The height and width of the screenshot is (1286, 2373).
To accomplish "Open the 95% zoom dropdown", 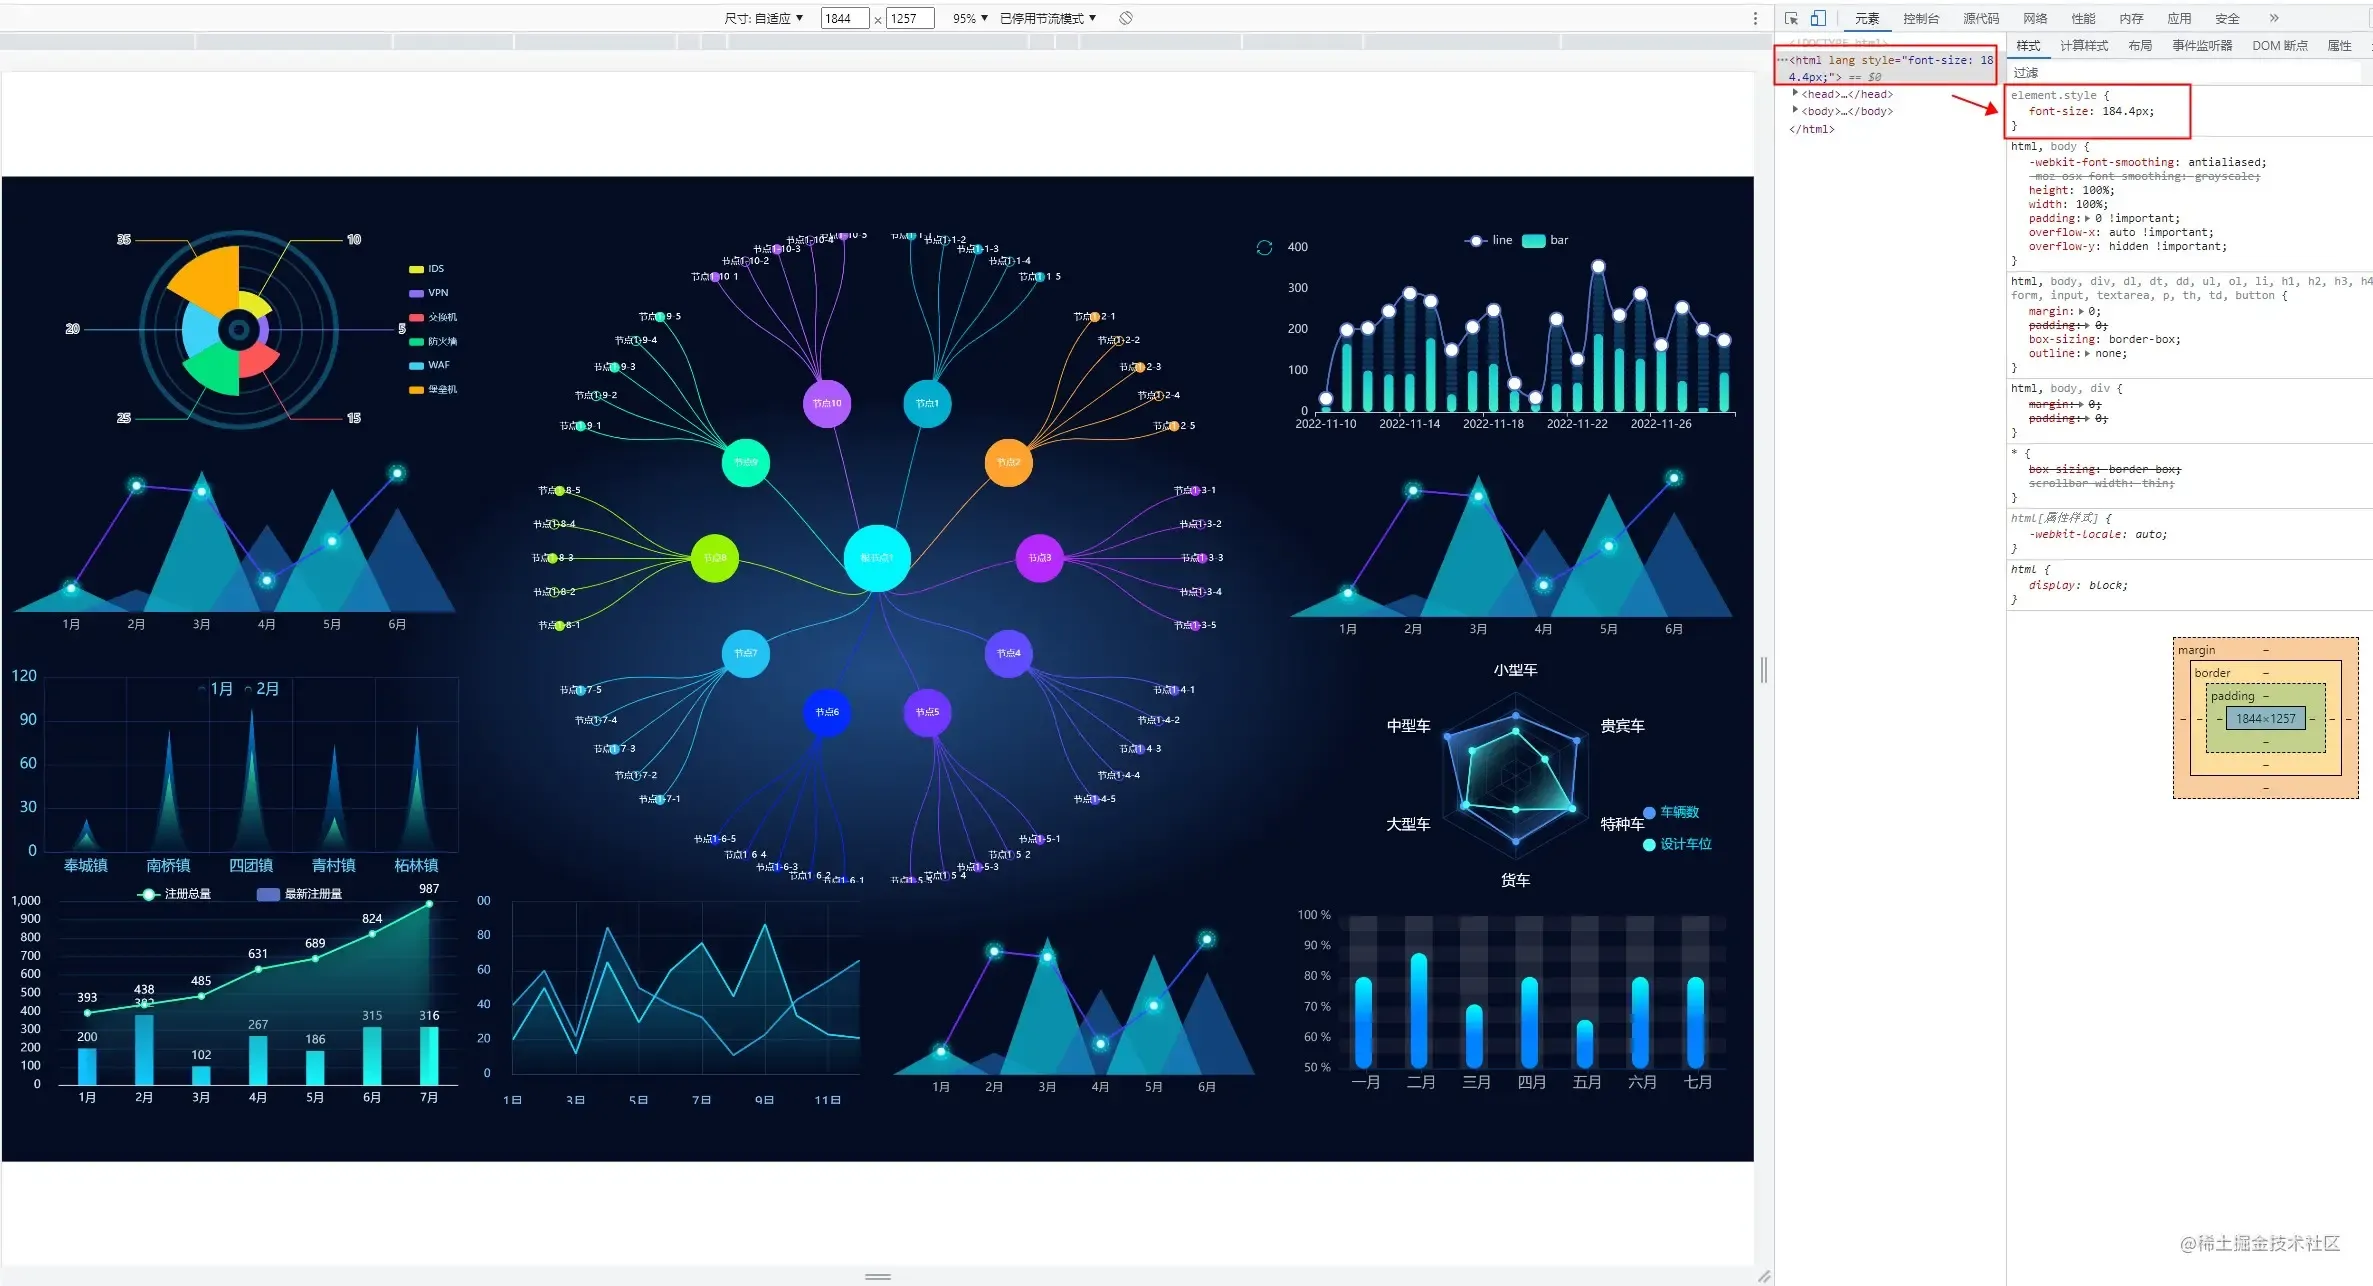I will (x=970, y=18).
